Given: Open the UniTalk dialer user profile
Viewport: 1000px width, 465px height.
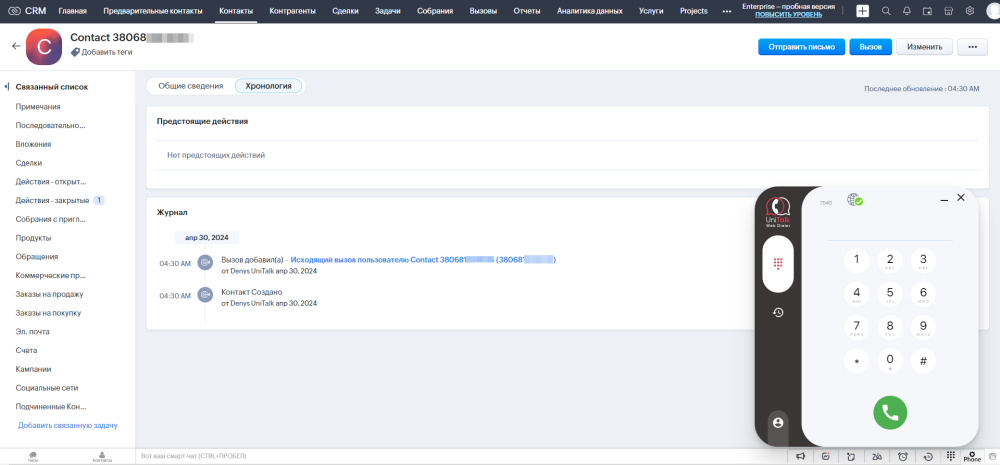Looking at the screenshot, I should (x=777, y=423).
